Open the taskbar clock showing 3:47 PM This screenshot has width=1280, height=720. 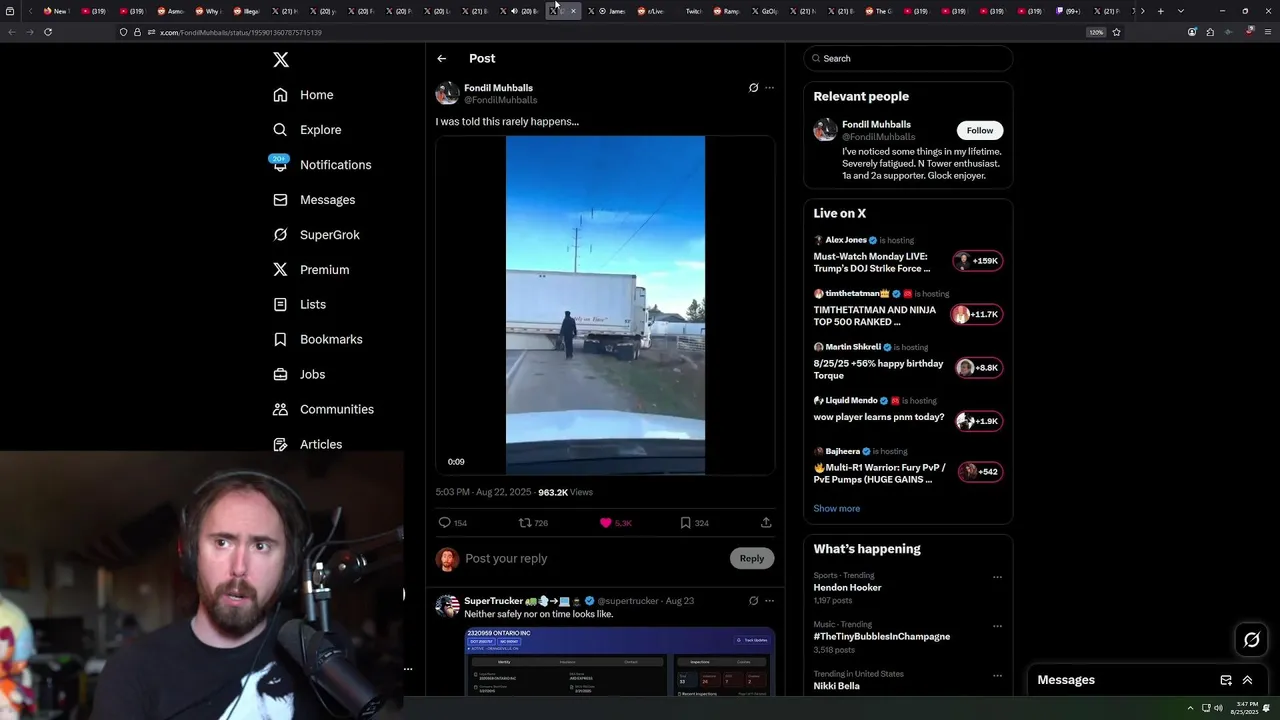(x=1244, y=708)
